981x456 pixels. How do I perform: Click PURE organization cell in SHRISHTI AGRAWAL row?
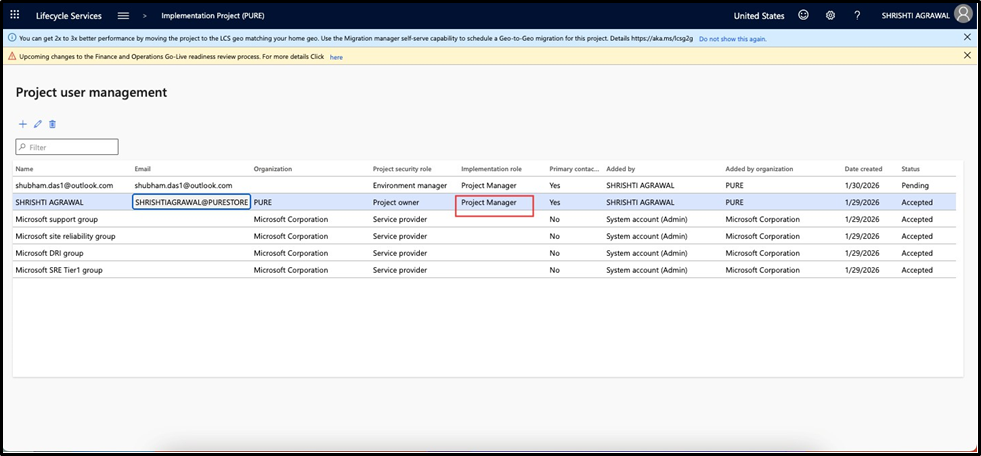pyautogui.click(x=263, y=203)
